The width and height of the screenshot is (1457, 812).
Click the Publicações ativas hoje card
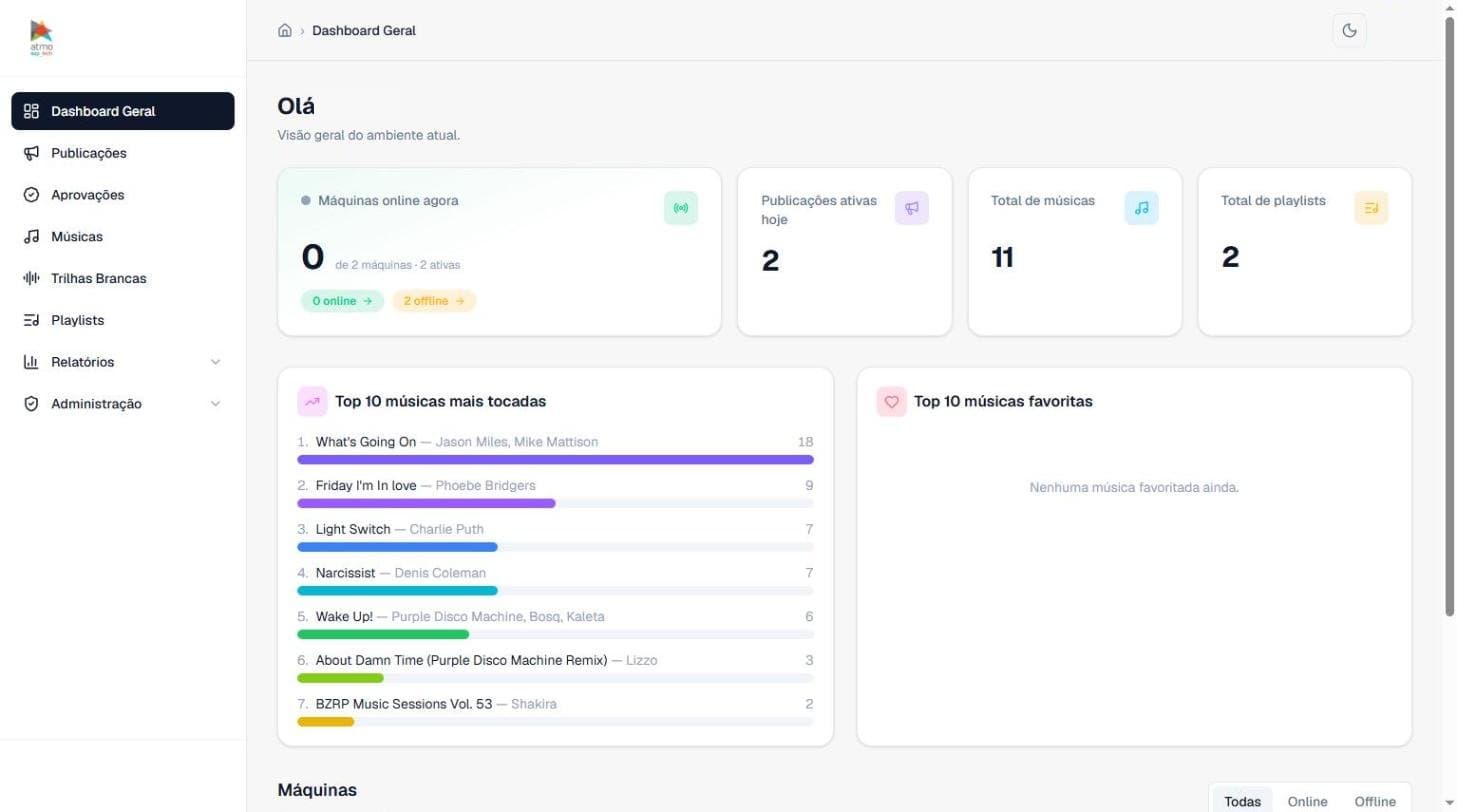pyautogui.click(x=844, y=251)
